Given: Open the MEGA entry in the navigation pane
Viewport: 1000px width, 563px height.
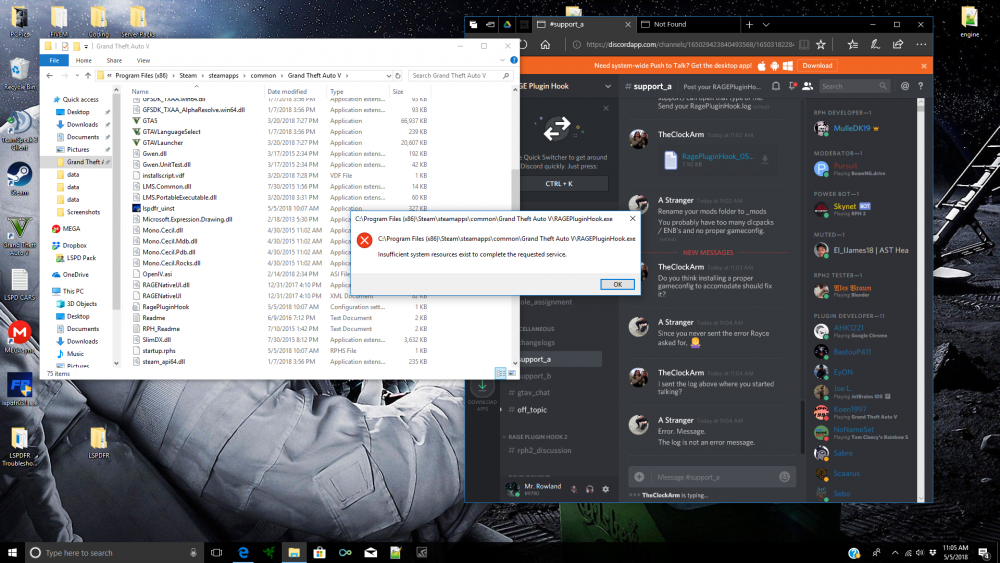Looking at the screenshot, I should [x=71, y=228].
